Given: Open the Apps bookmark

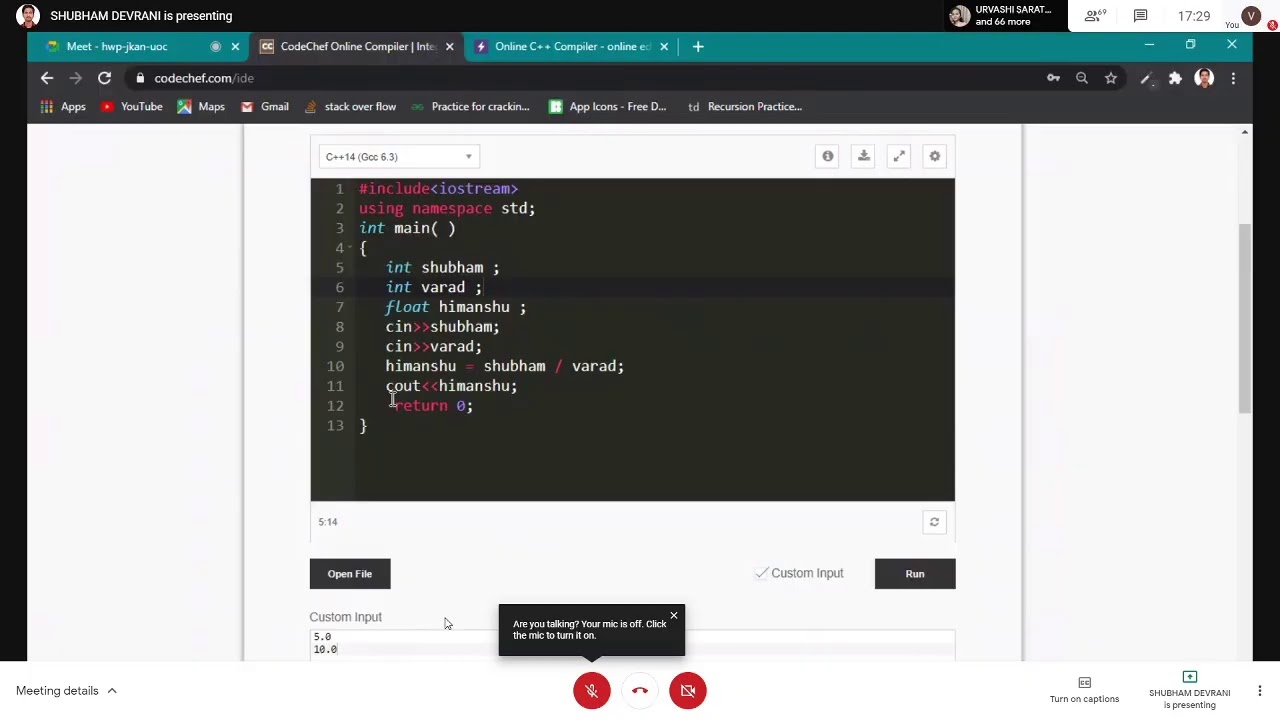Looking at the screenshot, I should pyautogui.click(x=63, y=106).
